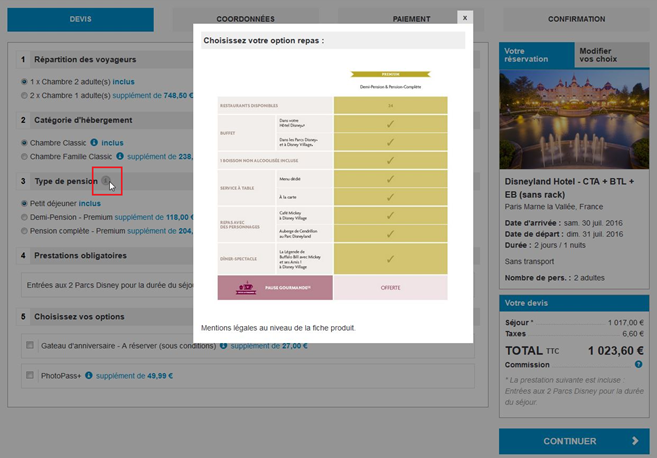Viewport: 657px width, 458px height.
Task: Close the meal option popup
Action: coord(464,17)
